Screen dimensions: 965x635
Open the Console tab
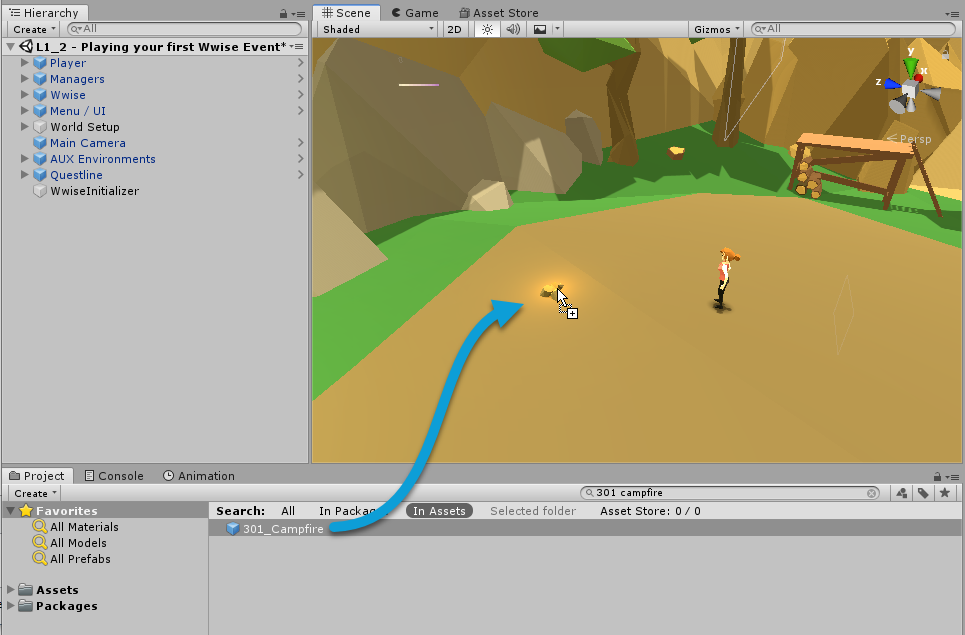(x=113, y=476)
